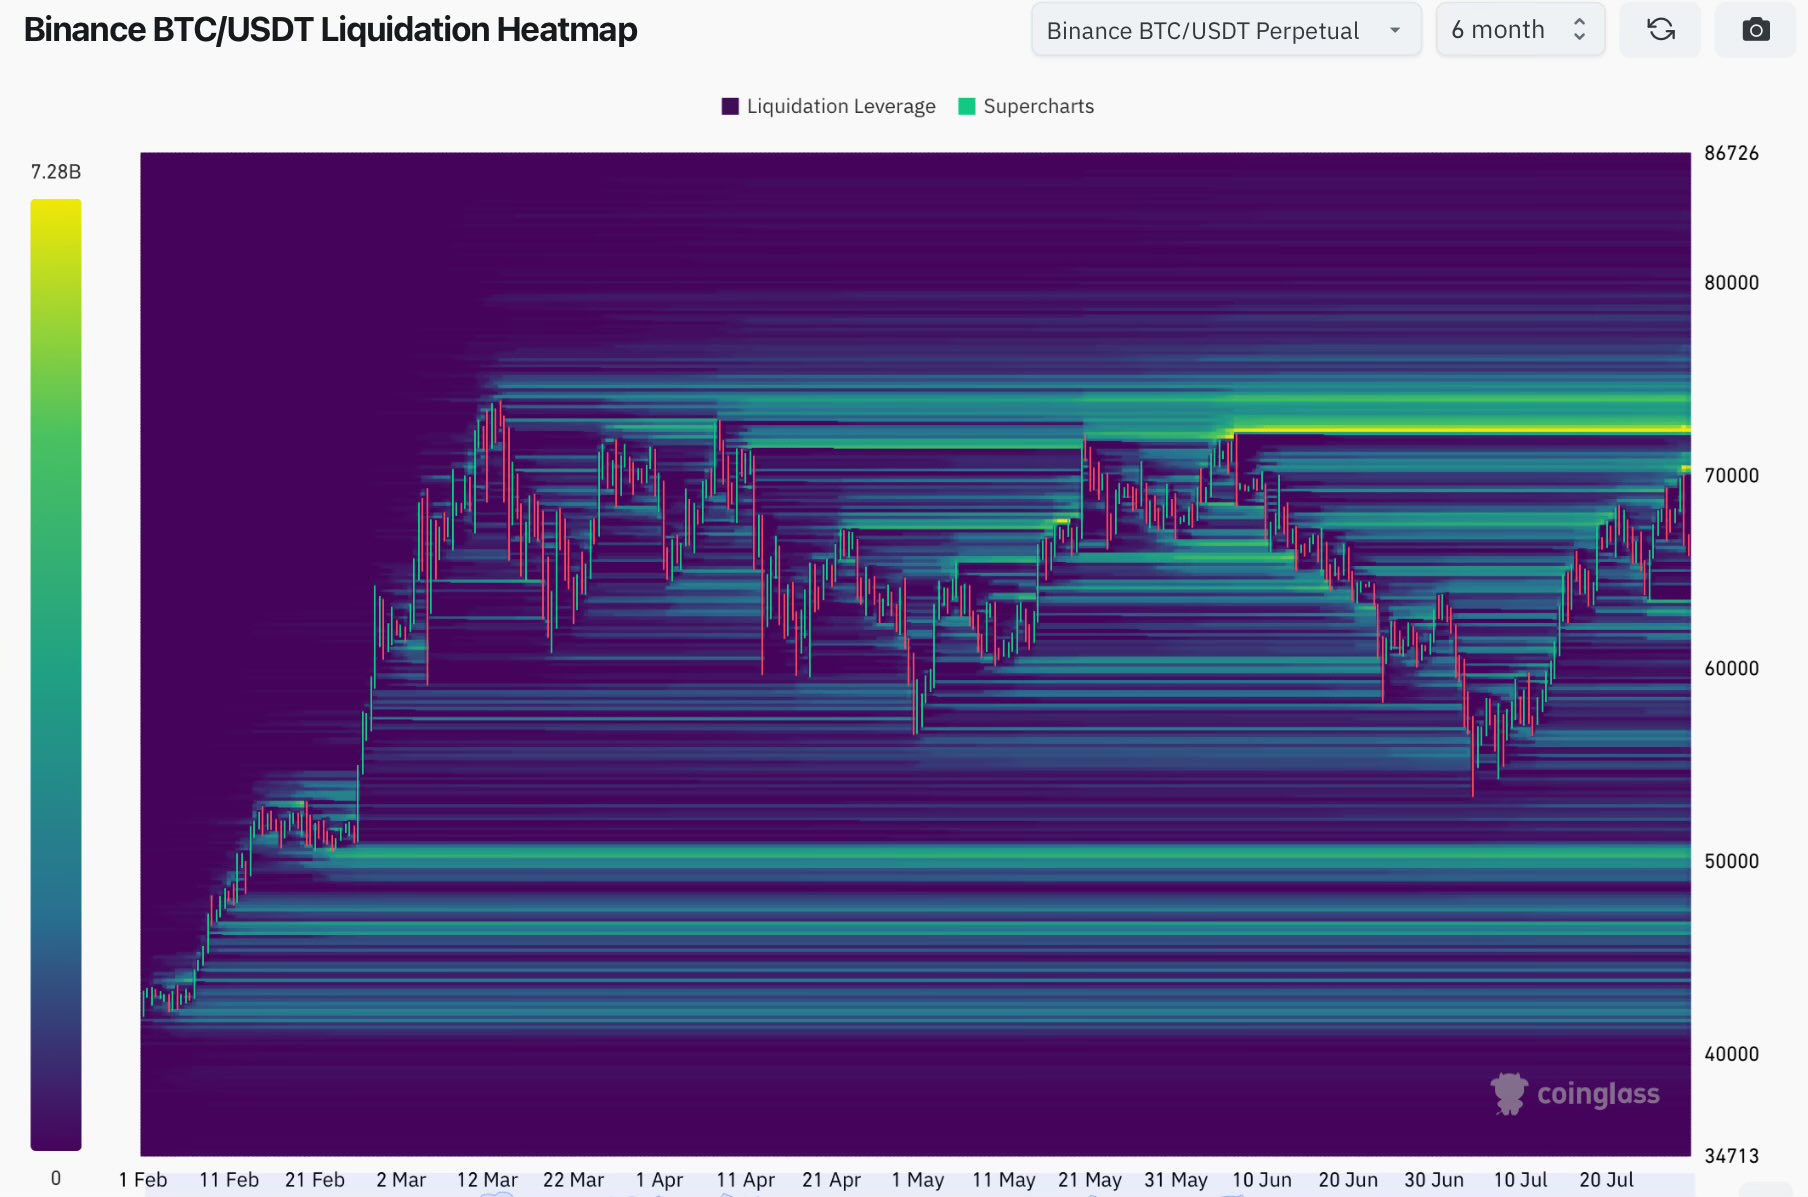Click the 12 Mar date axis label
The width and height of the screenshot is (1808, 1197).
[487, 1180]
